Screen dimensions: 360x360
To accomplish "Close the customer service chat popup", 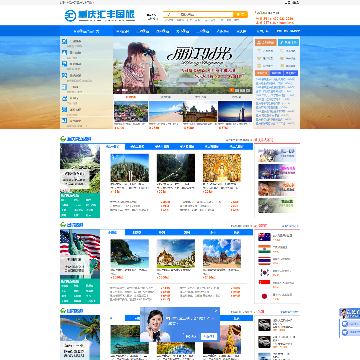I will 216,311.
